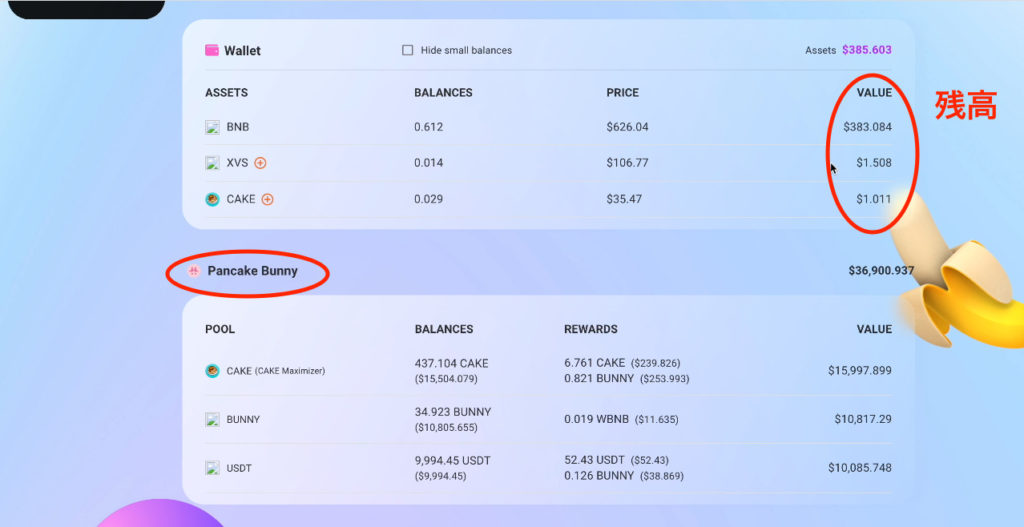Image resolution: width=1024 pixels, height=527 pixels.
Task: Click the 34.923 BUNNY pool balance
Action: (453, 412)
